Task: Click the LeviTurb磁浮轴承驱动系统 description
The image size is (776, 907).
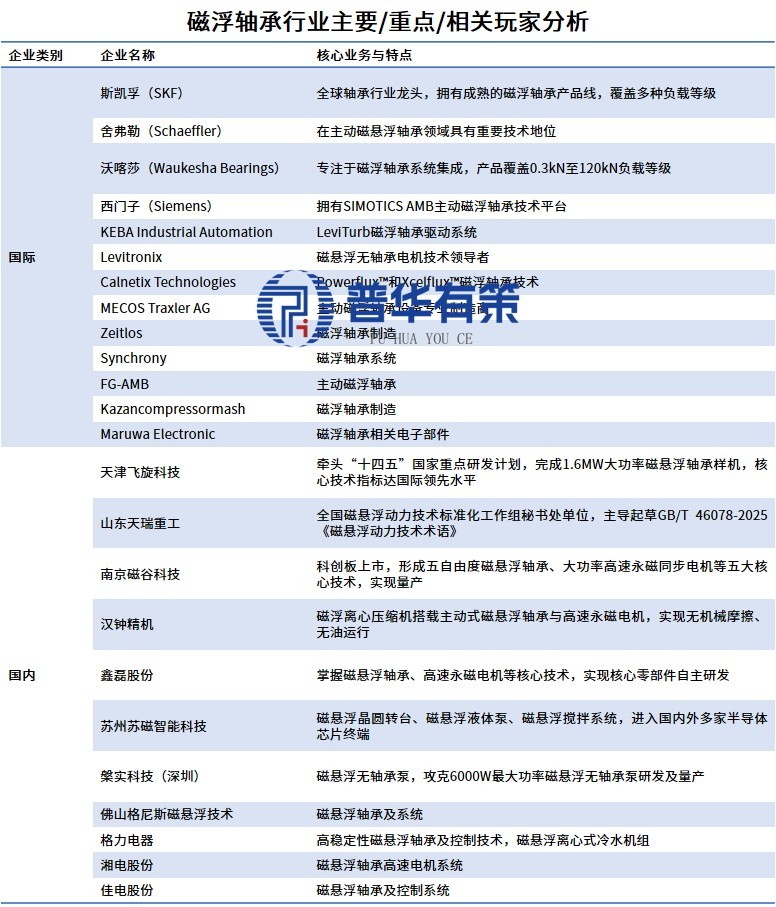Action: tap(397, 232)
